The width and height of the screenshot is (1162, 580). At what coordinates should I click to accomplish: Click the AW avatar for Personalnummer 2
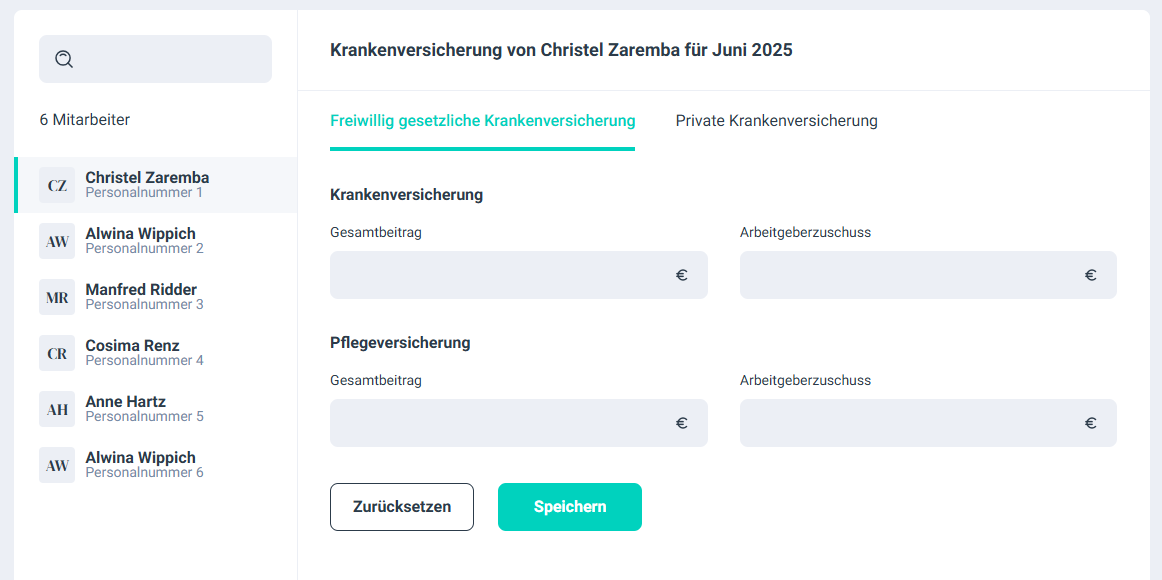[x=57, y=241]
